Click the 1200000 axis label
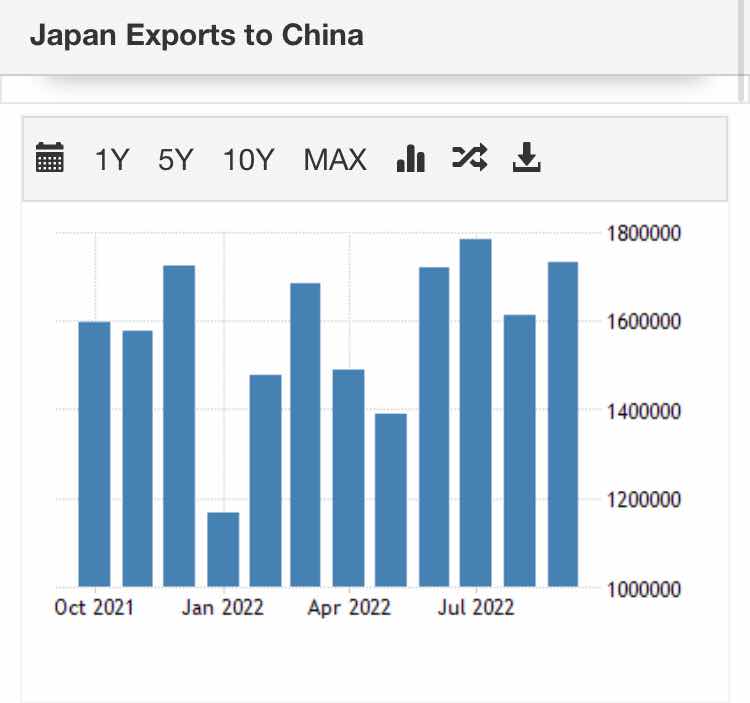Viewport: 750px width, 703px height. click(x=644, y=500)
